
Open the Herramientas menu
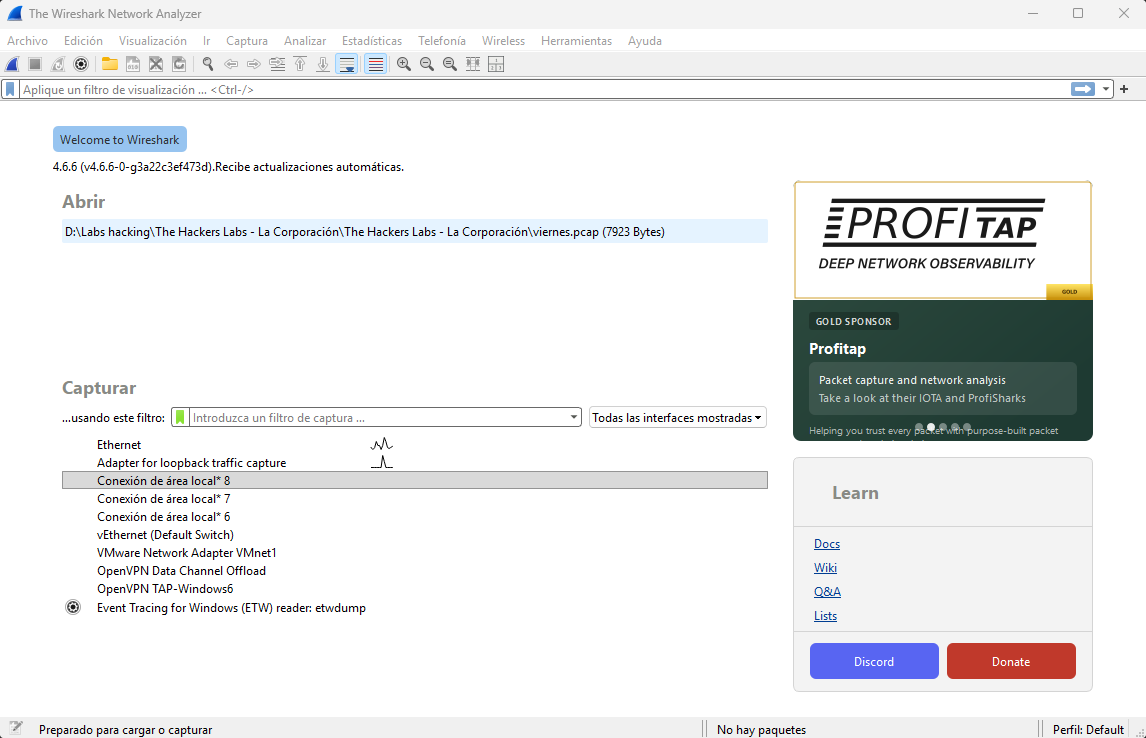tap(576, 41)
